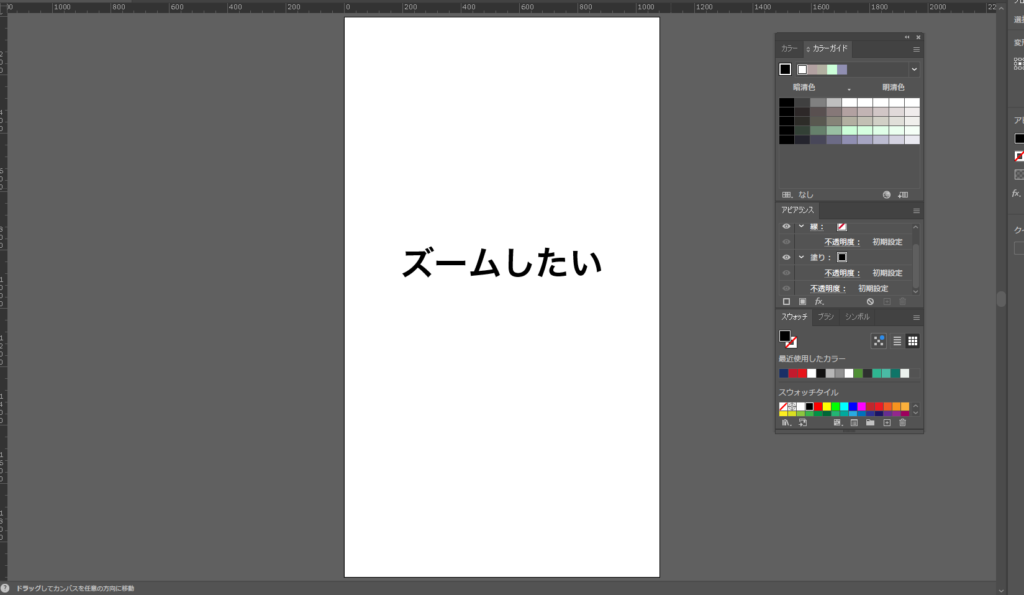
Task: Open the Appearance panel hamburger menu
Action: pos(916,211)
